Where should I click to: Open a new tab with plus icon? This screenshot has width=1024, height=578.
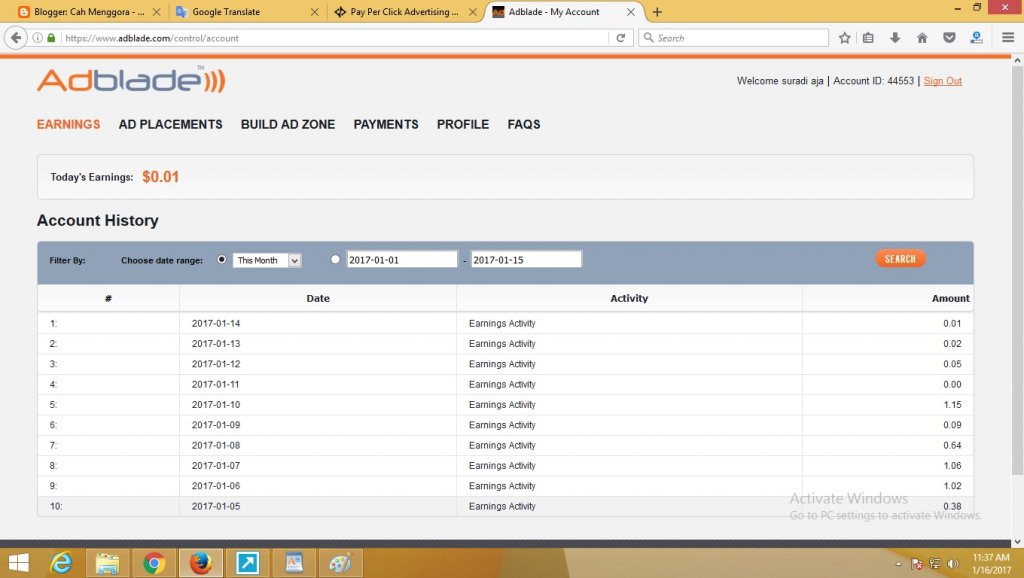657,12
